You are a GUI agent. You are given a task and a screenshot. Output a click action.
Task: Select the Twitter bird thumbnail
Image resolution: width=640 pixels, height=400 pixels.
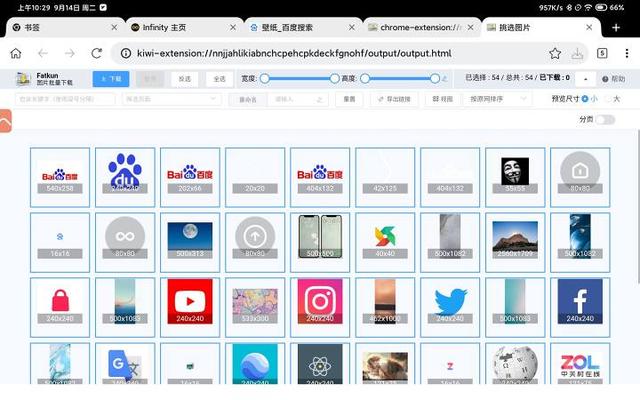[x=450, y=307]
